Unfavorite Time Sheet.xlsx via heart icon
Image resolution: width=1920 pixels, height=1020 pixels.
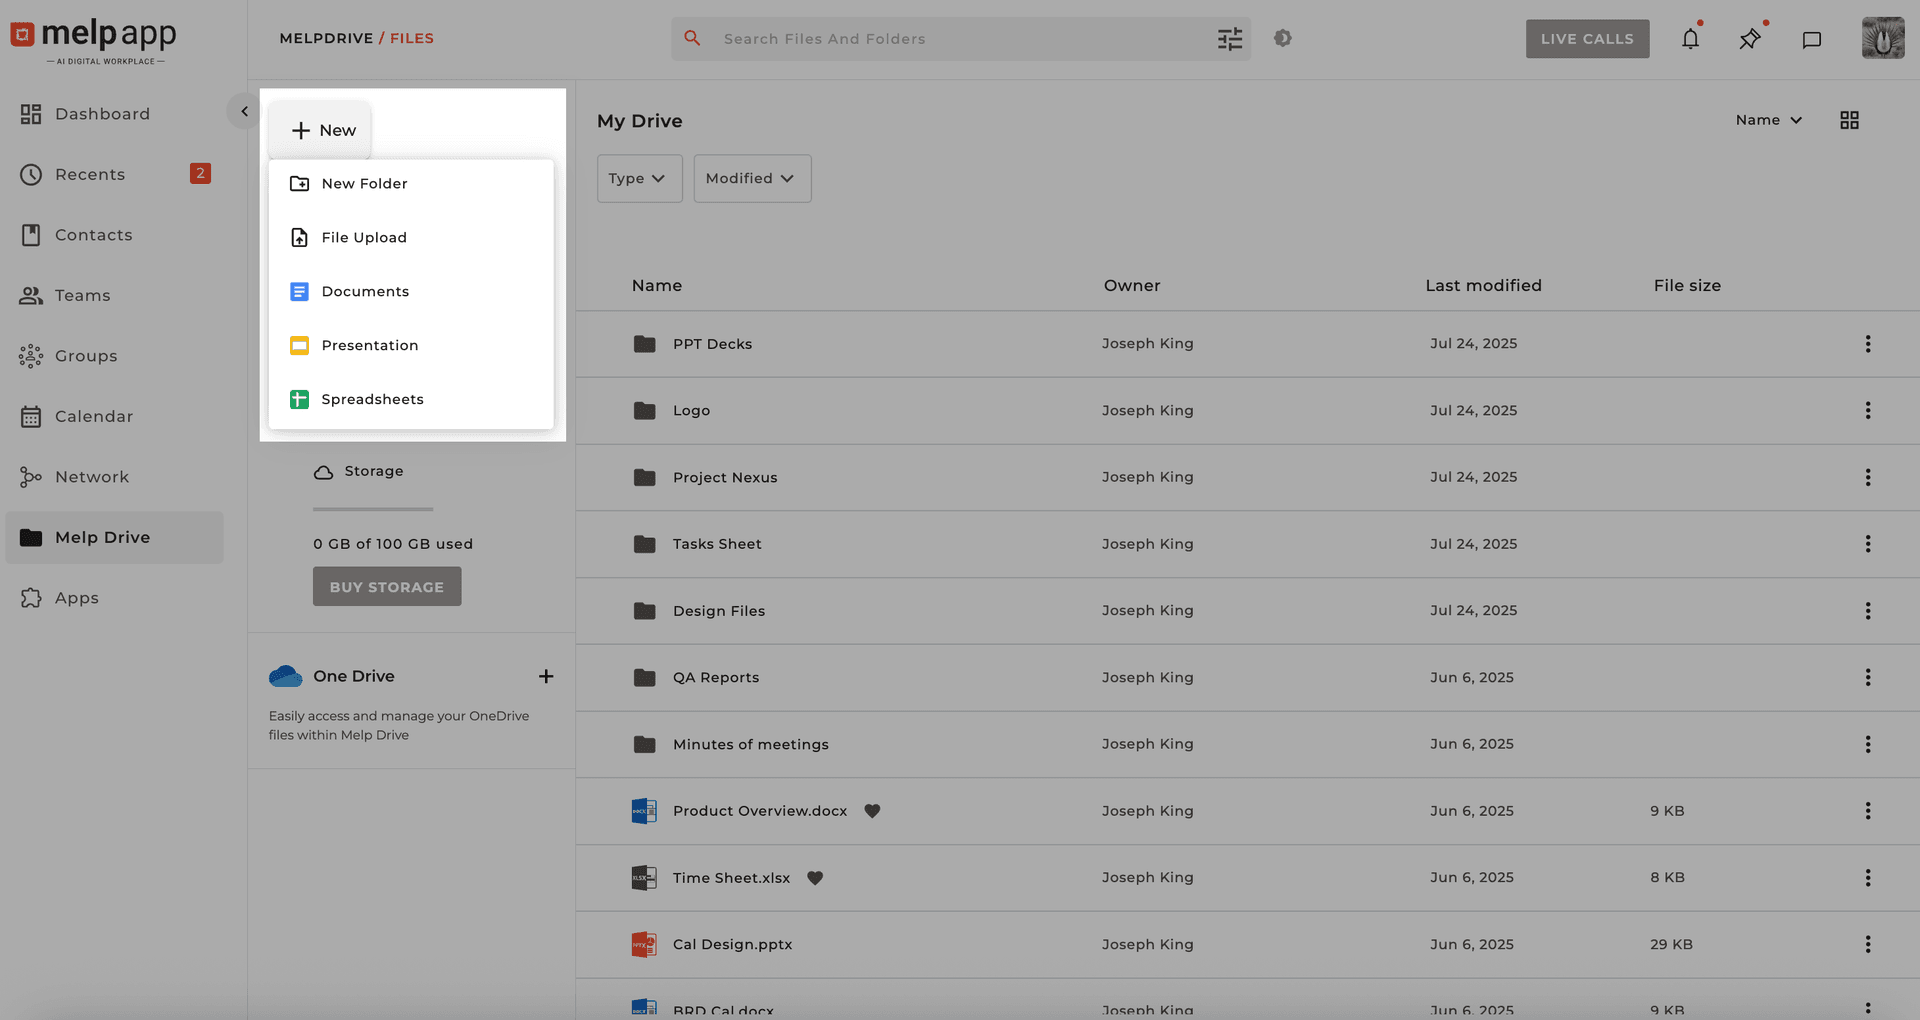tap(815, 878)
